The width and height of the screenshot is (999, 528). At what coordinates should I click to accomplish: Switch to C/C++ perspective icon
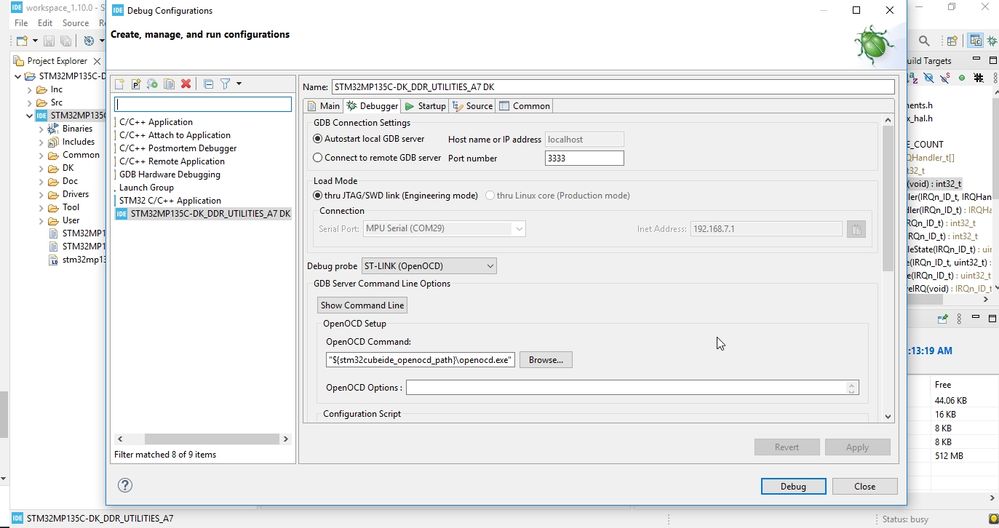pos(975,41)
